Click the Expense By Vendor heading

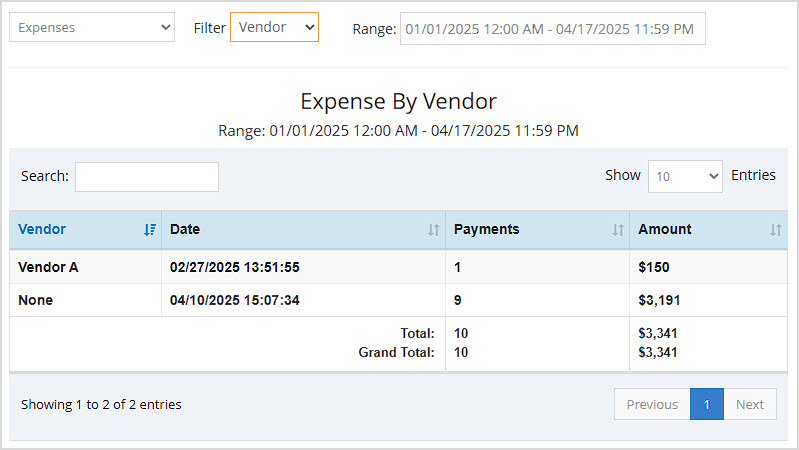[398, 101]
